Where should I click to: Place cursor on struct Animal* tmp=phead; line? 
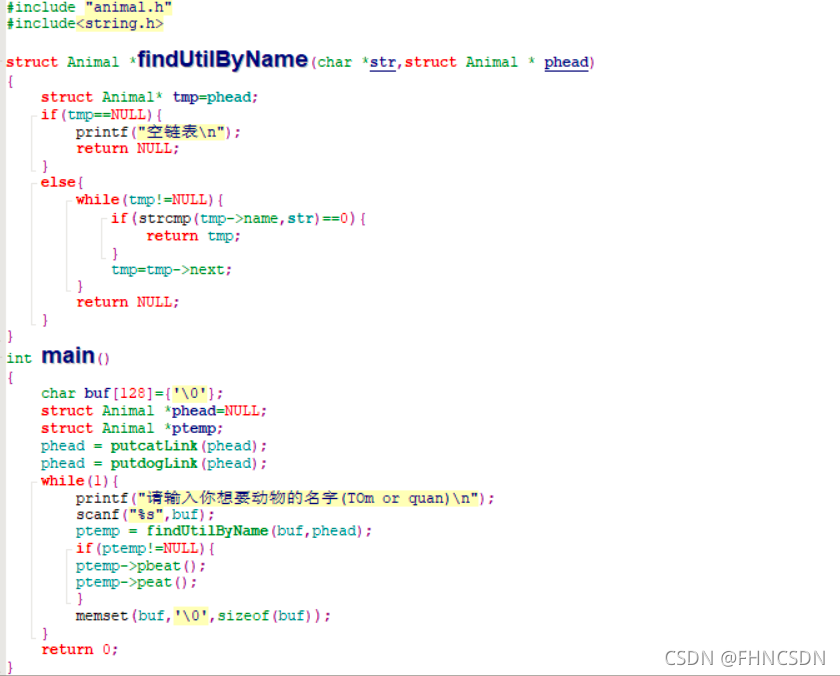(x=149, y=97)
